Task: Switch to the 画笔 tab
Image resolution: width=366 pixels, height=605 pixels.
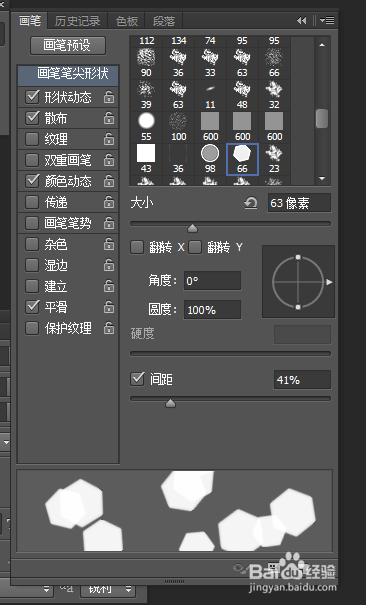Action: [x=30, y=20]
